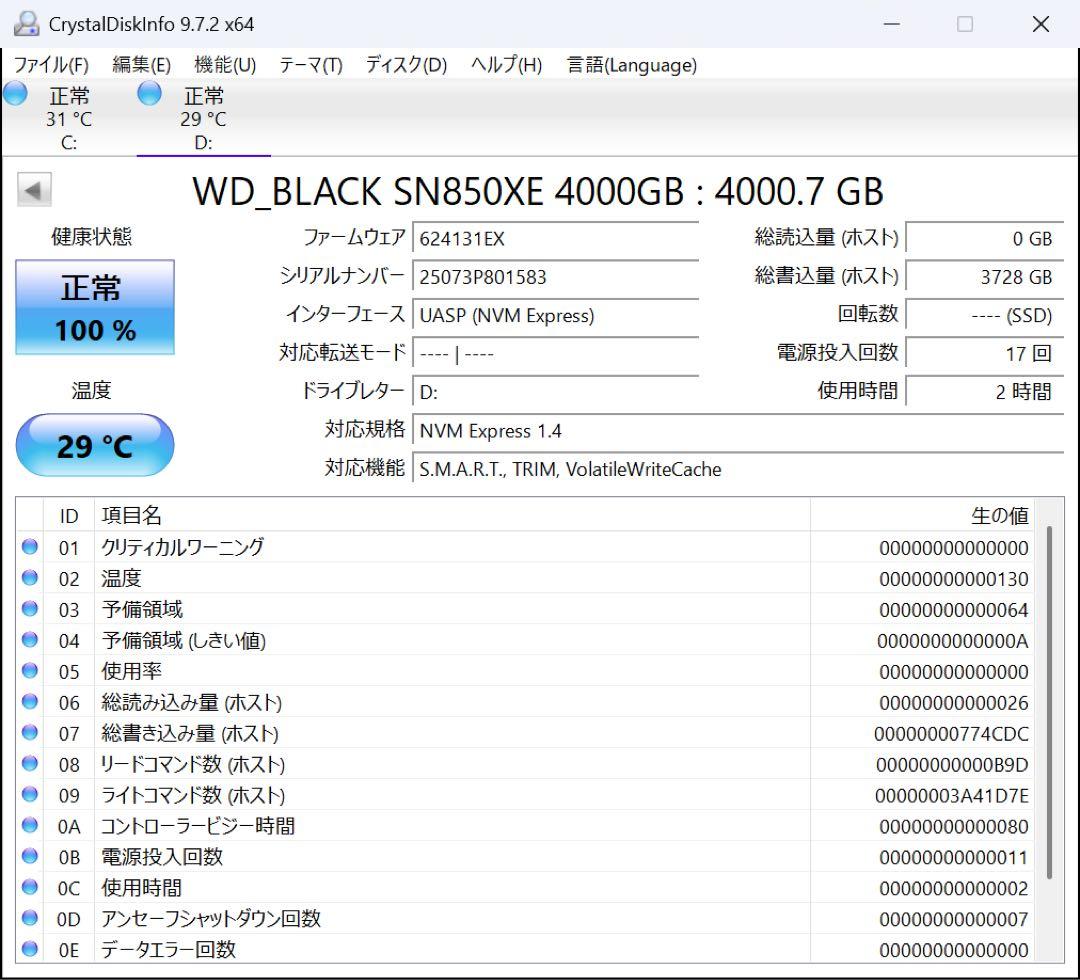This screenshot has width=1080, height=980.
Task: Click the 29°C temperature indicator
Action: tap(95, 445)
